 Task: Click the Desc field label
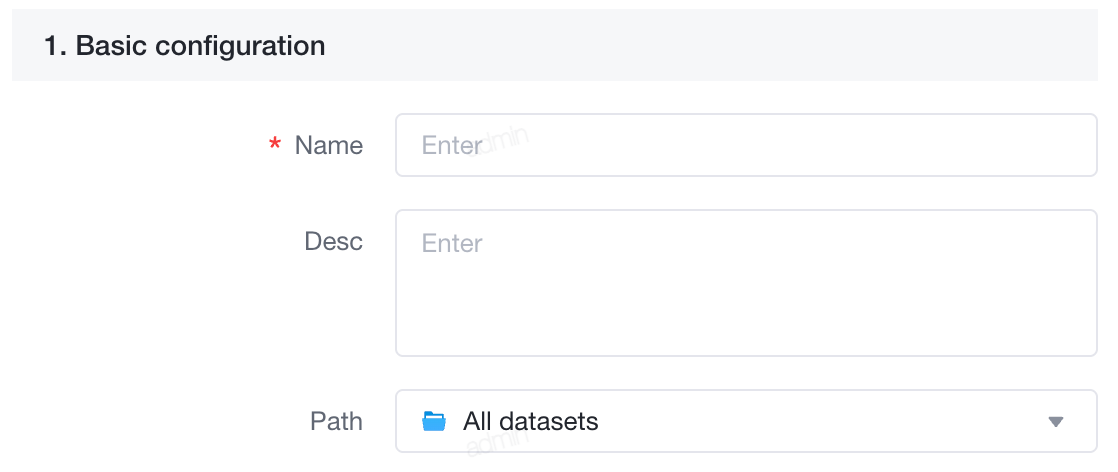(x=334, y=242)
